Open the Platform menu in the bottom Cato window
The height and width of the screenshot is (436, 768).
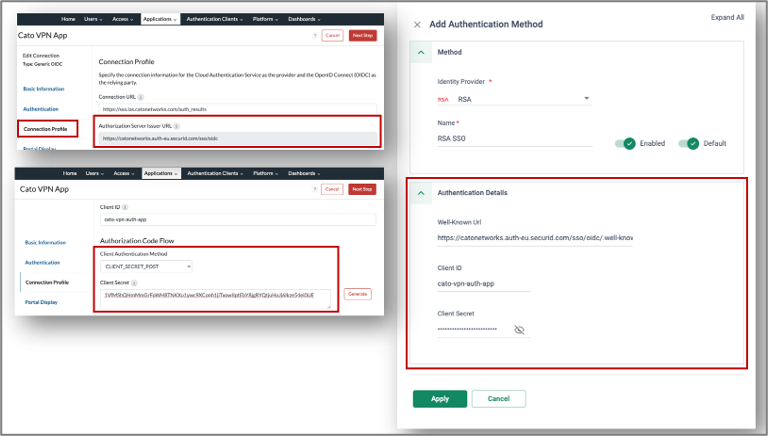coord(265,173)
